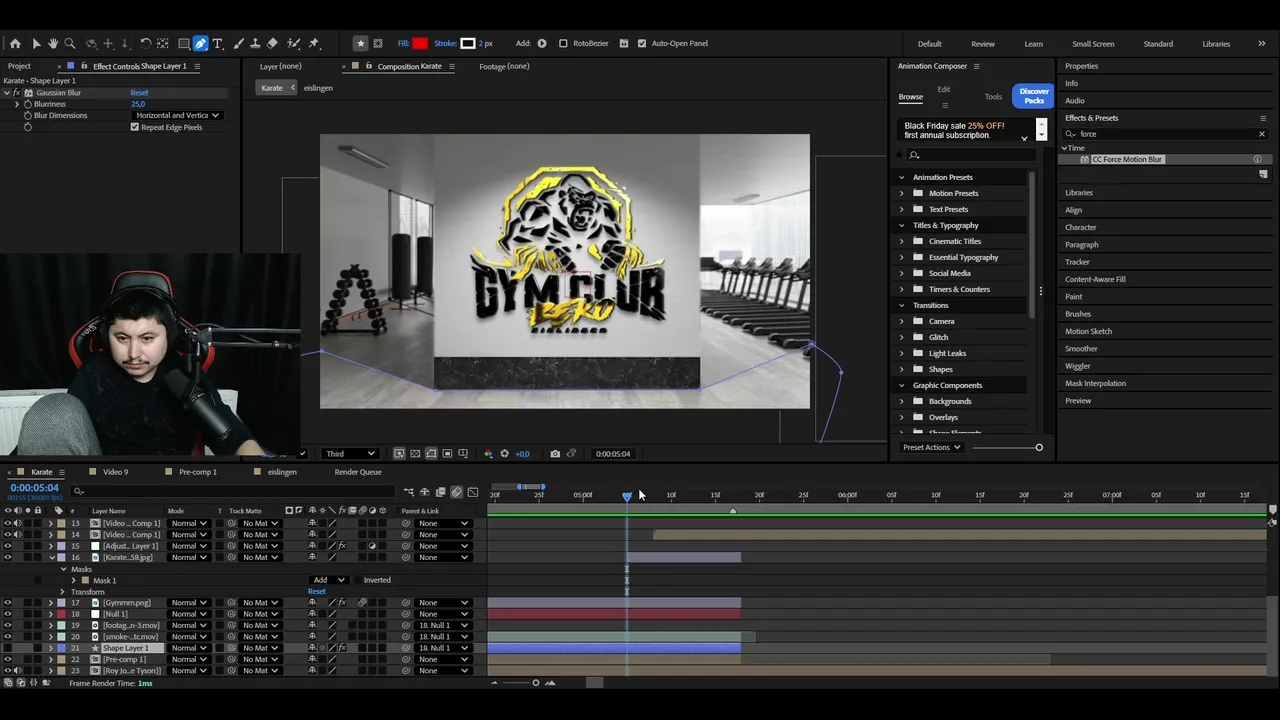Hide layer 17 Gymmm.png eye icon

8,603
